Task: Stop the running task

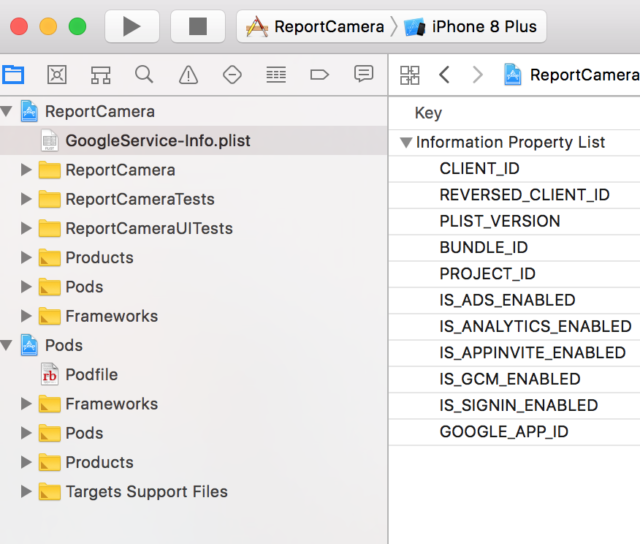Action: click(x=198, y=27)
